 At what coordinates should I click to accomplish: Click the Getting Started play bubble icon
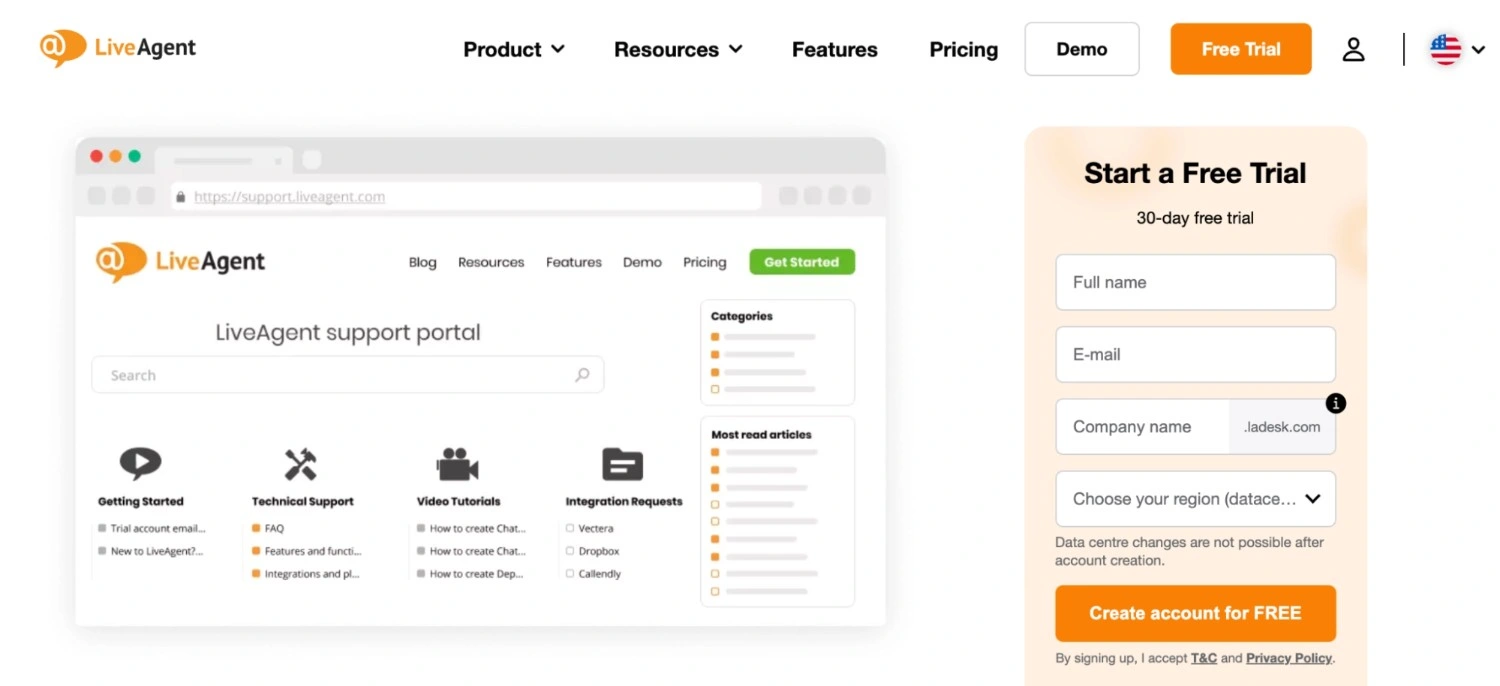tap(140, 464)
